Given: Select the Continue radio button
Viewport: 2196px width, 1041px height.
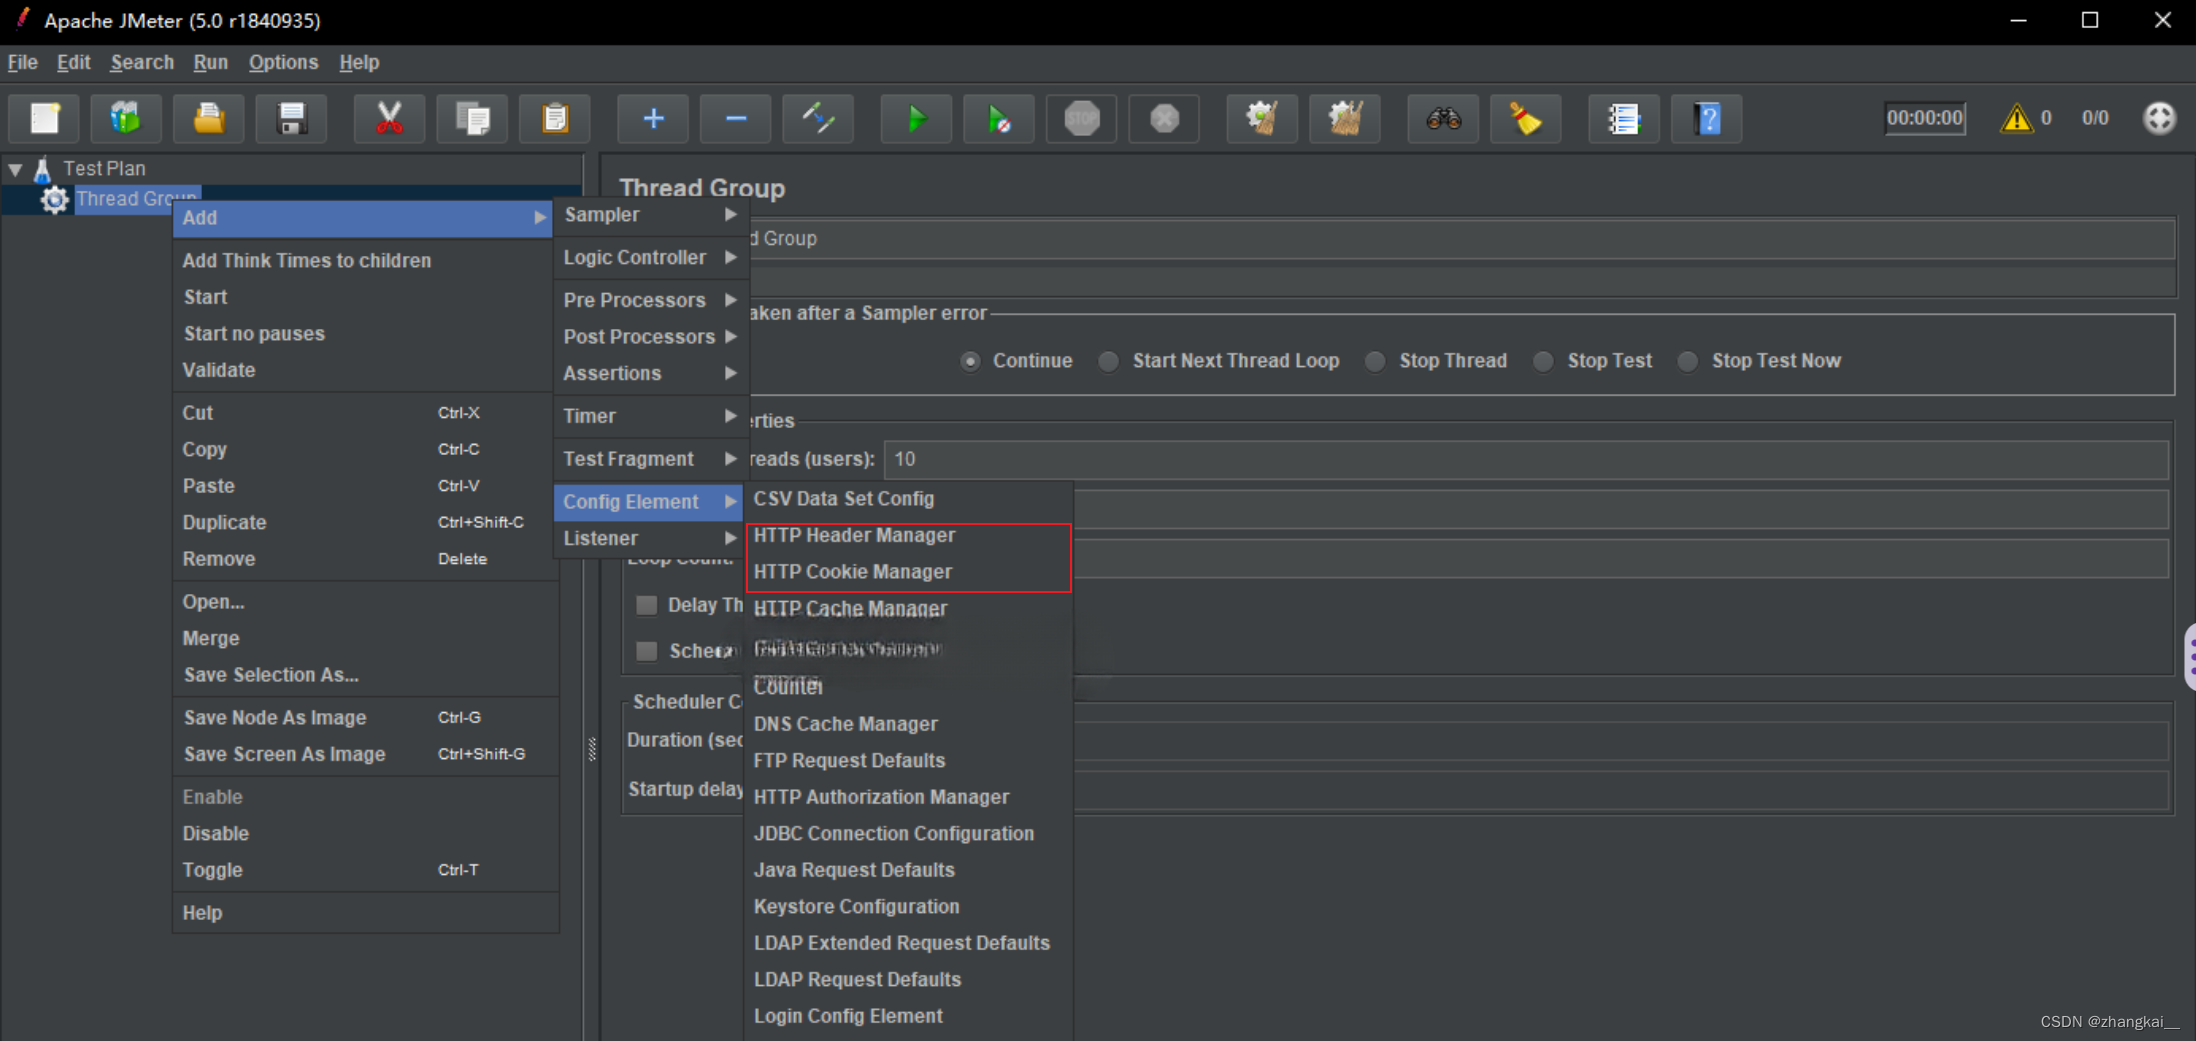Looking at the screenshot, I should coord(970,361).
